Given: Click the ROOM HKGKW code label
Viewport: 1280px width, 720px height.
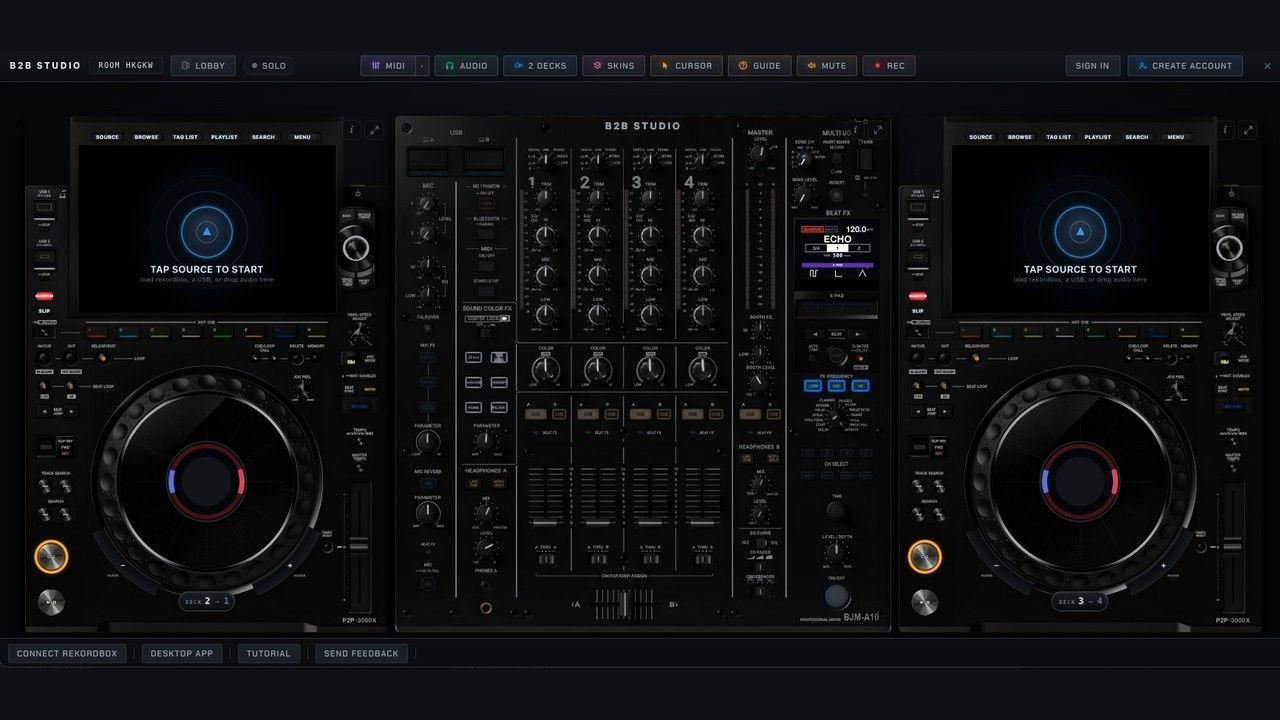Looking at the screenshot, I should (126, 66).
